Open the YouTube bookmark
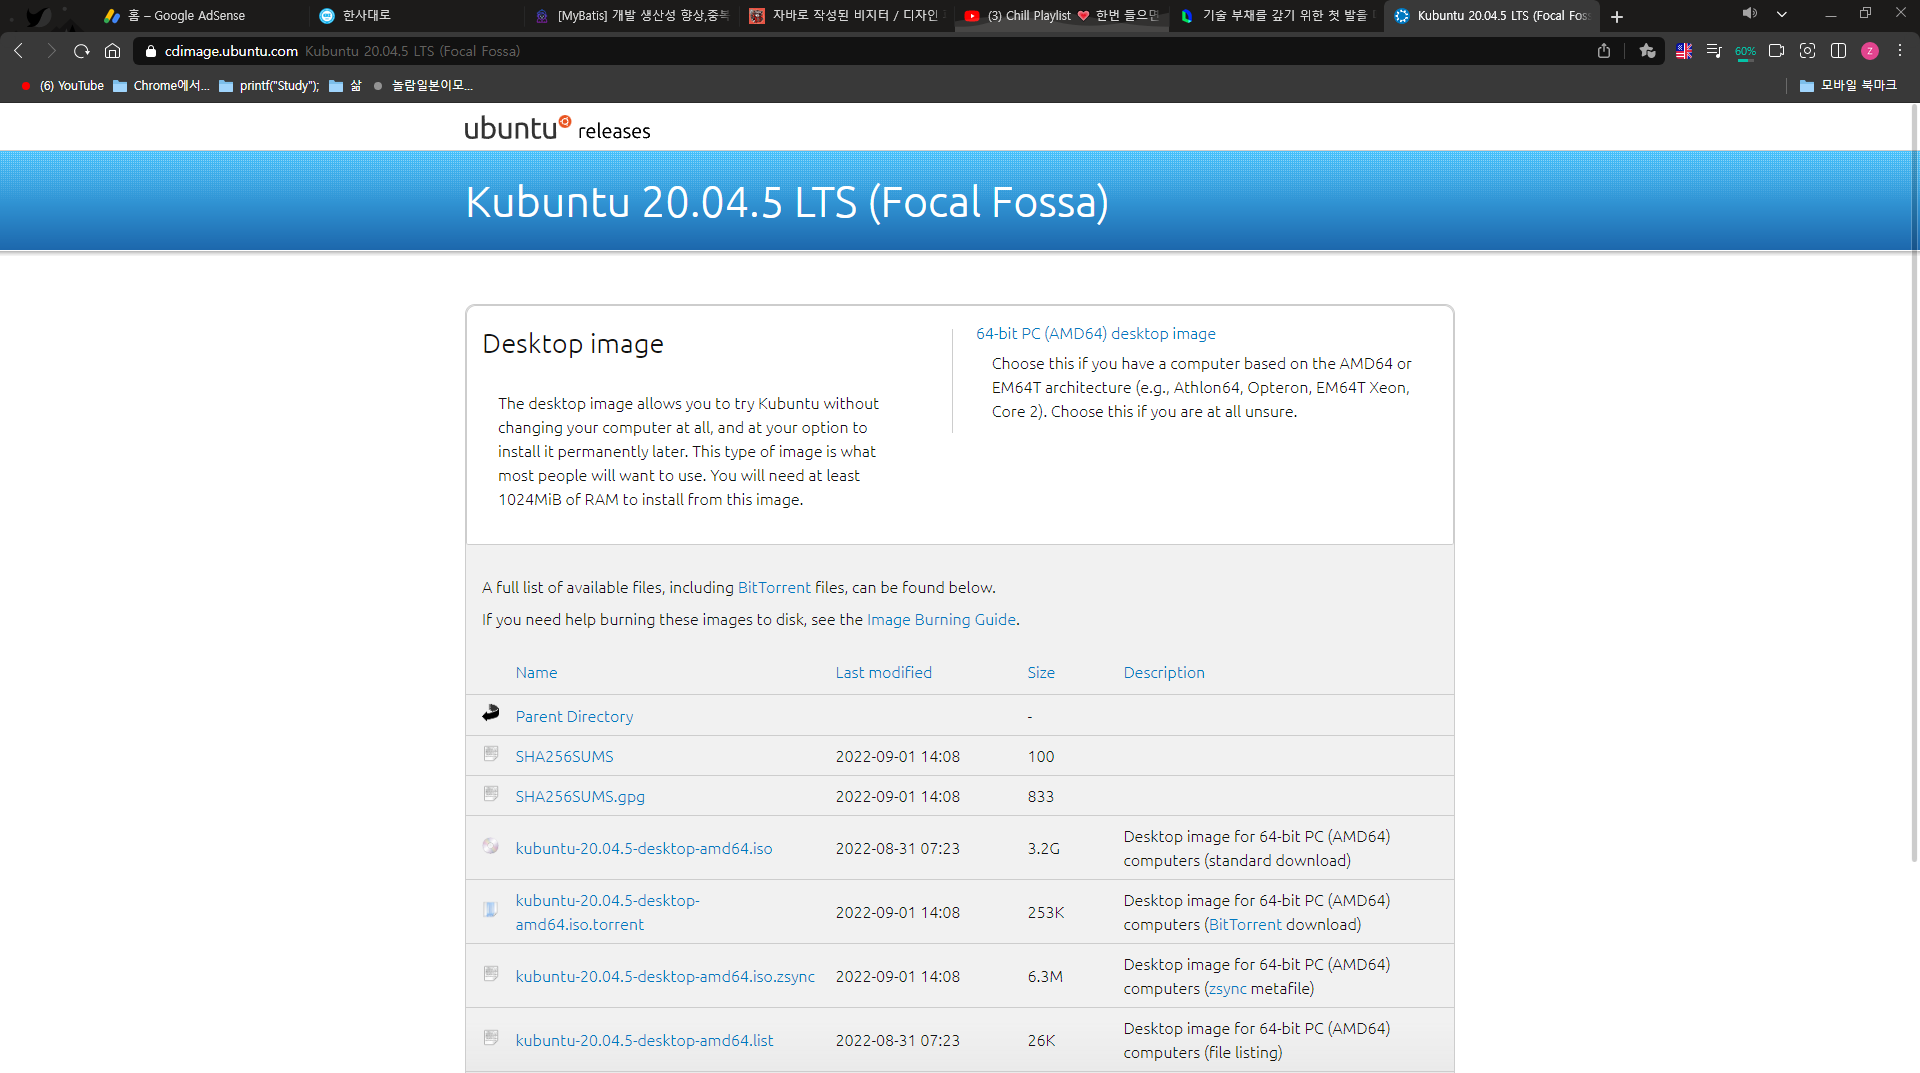Screen dimensions: 1920x1073 (62, 86)
